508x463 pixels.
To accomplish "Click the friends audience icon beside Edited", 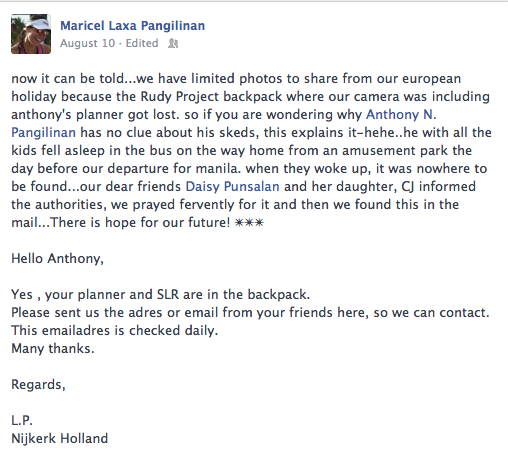I will pyautogui.click(x=173, y=43).
